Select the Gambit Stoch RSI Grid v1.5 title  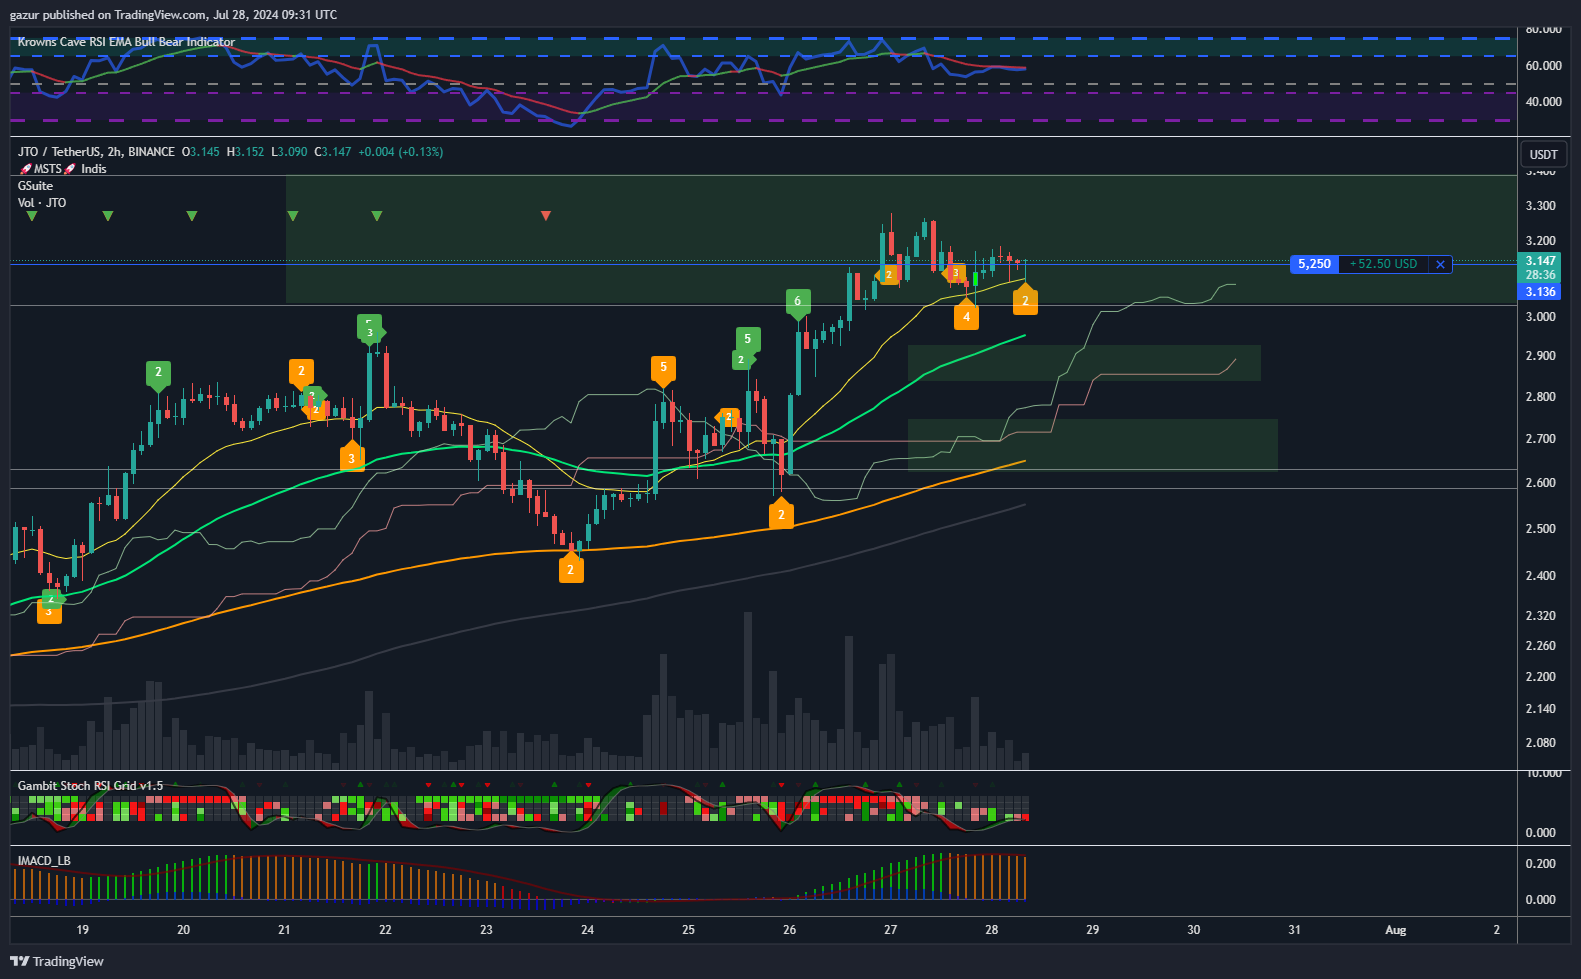(90, 786)
